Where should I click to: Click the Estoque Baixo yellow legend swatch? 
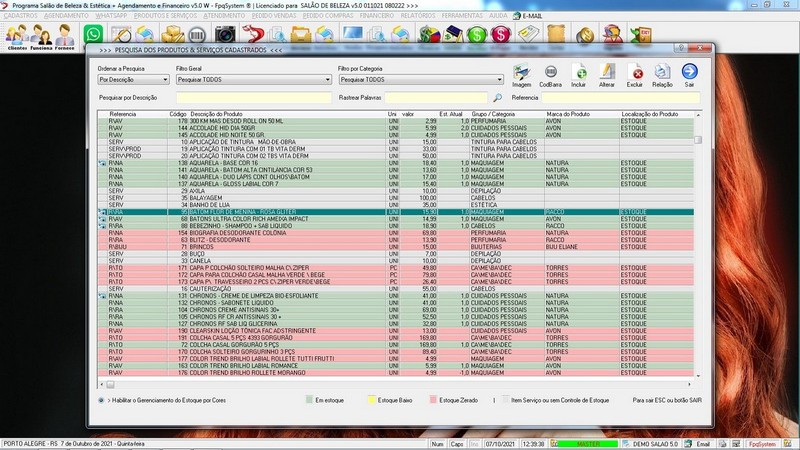coord(371,400)
